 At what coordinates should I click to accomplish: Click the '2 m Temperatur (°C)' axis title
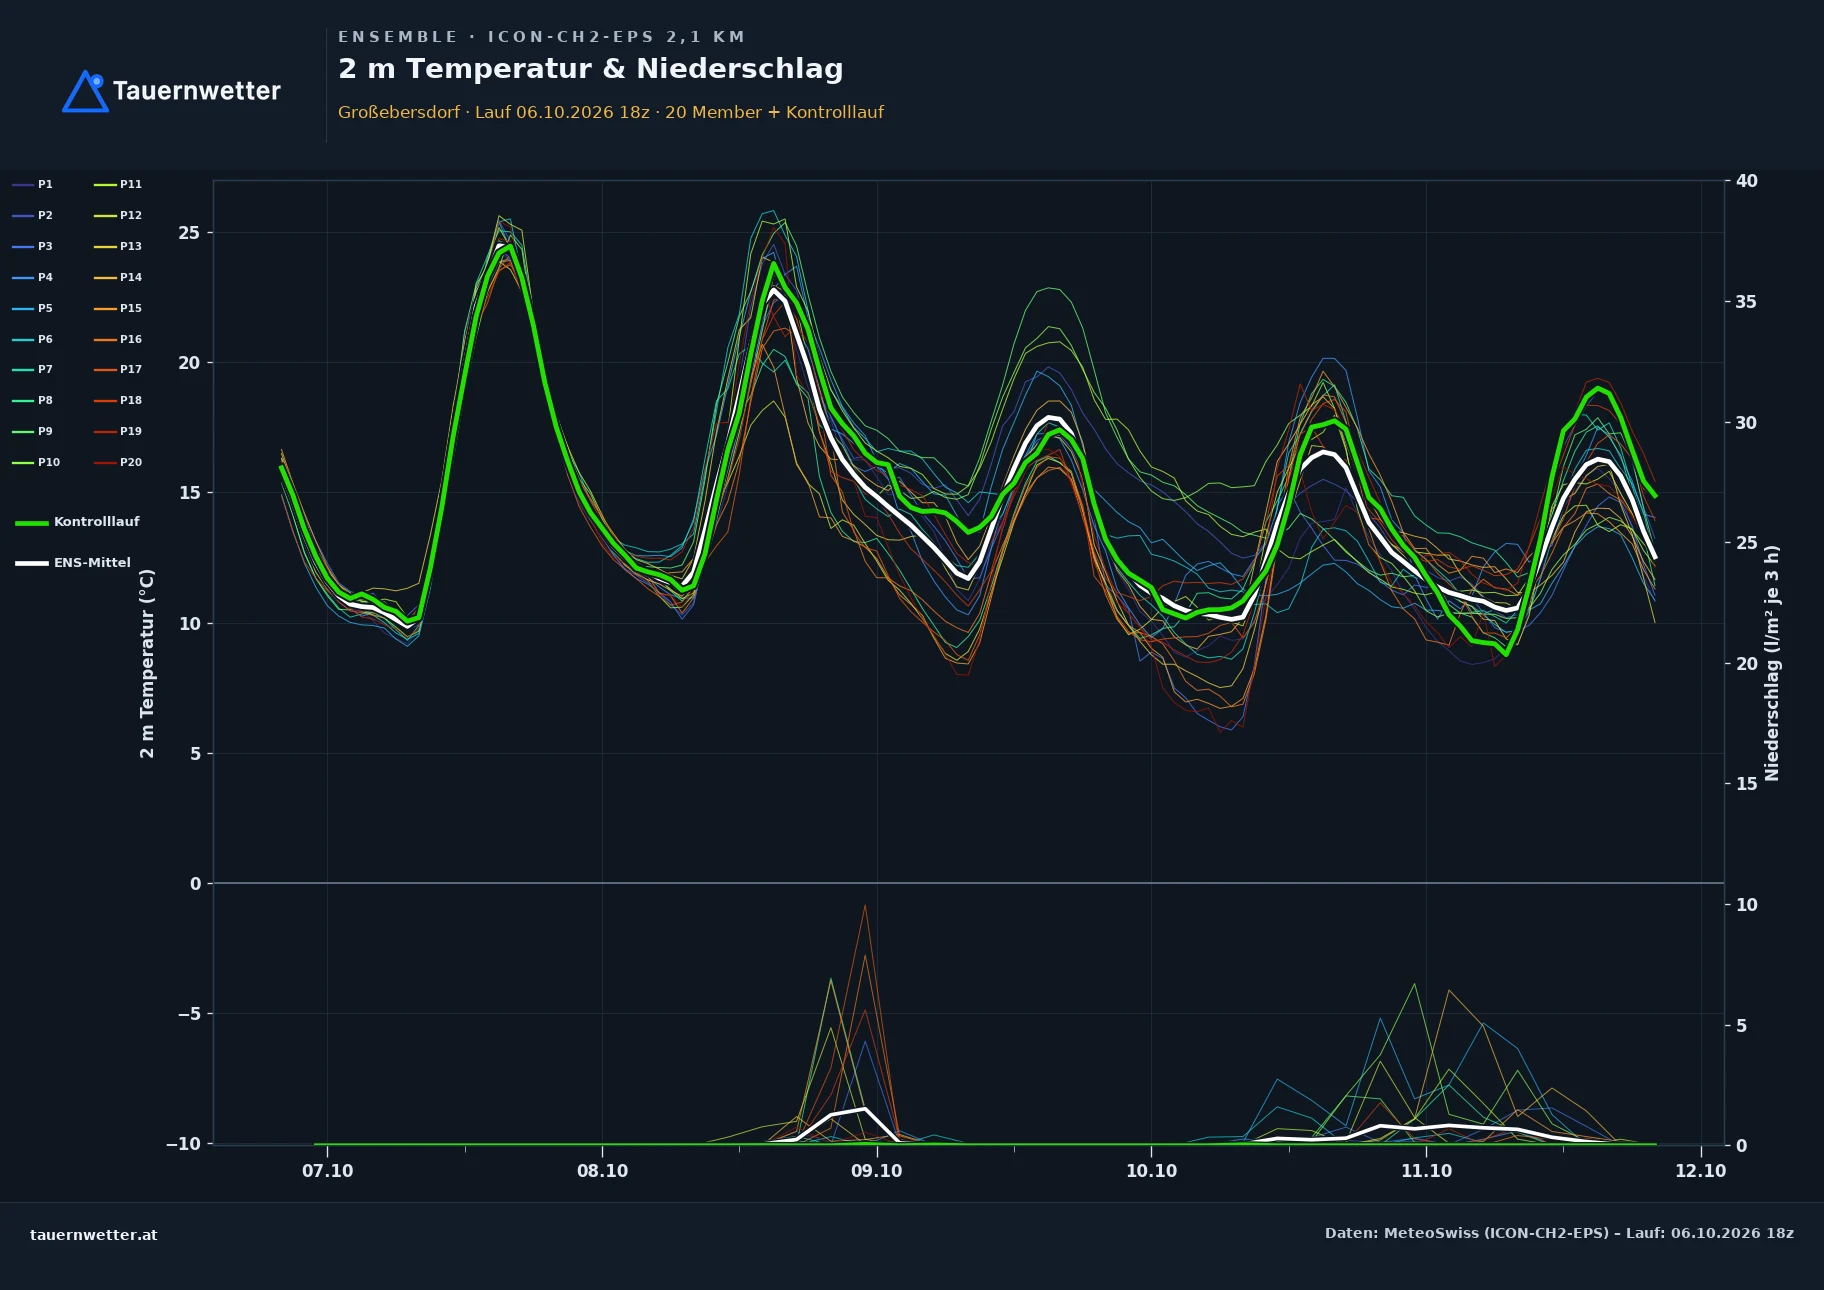click(x=147, y=663)
